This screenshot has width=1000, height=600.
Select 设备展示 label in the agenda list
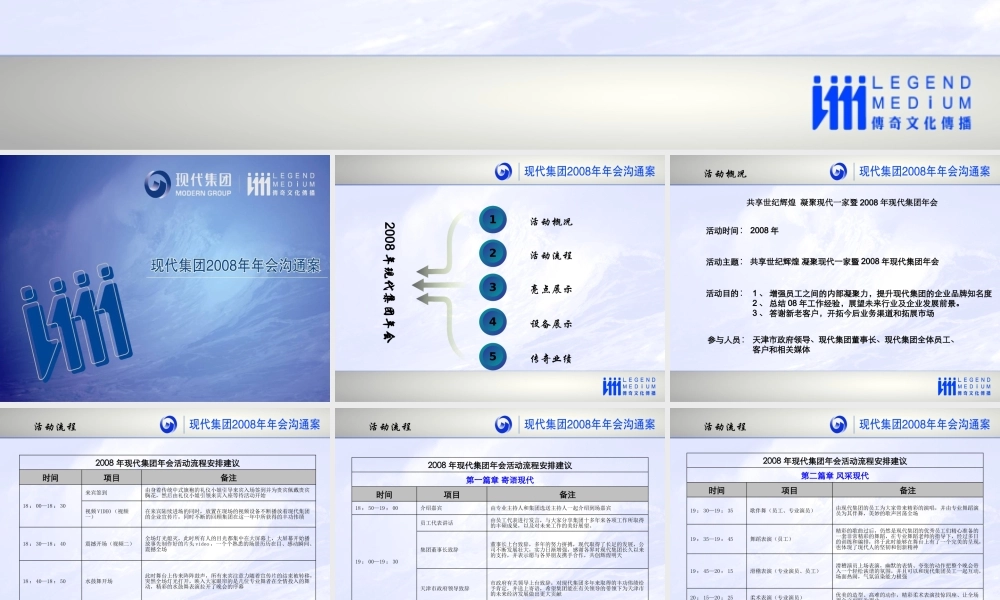coord(551,323)
